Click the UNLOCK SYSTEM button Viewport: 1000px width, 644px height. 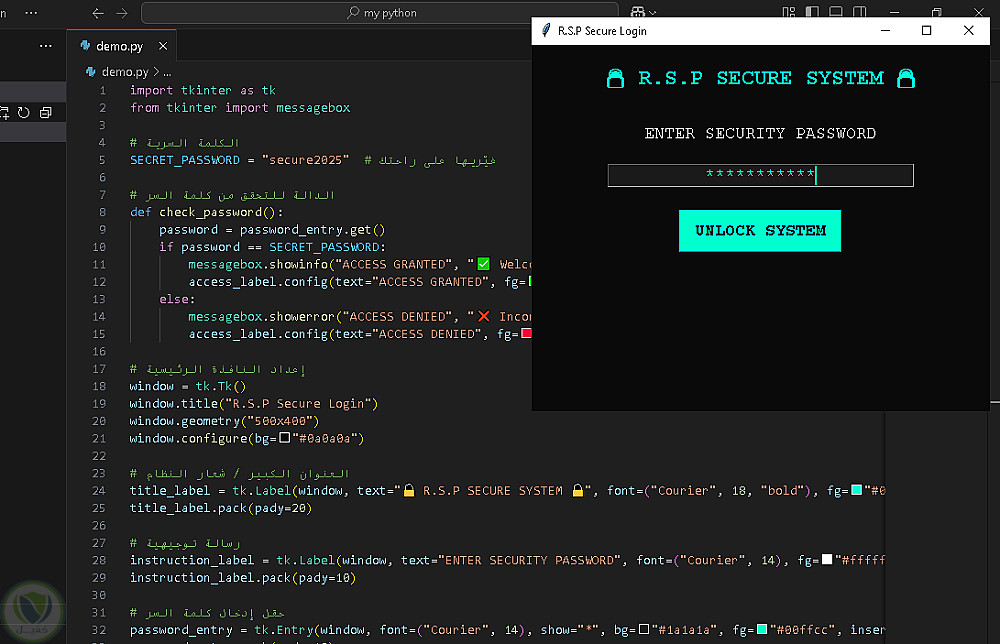point(760,231)
